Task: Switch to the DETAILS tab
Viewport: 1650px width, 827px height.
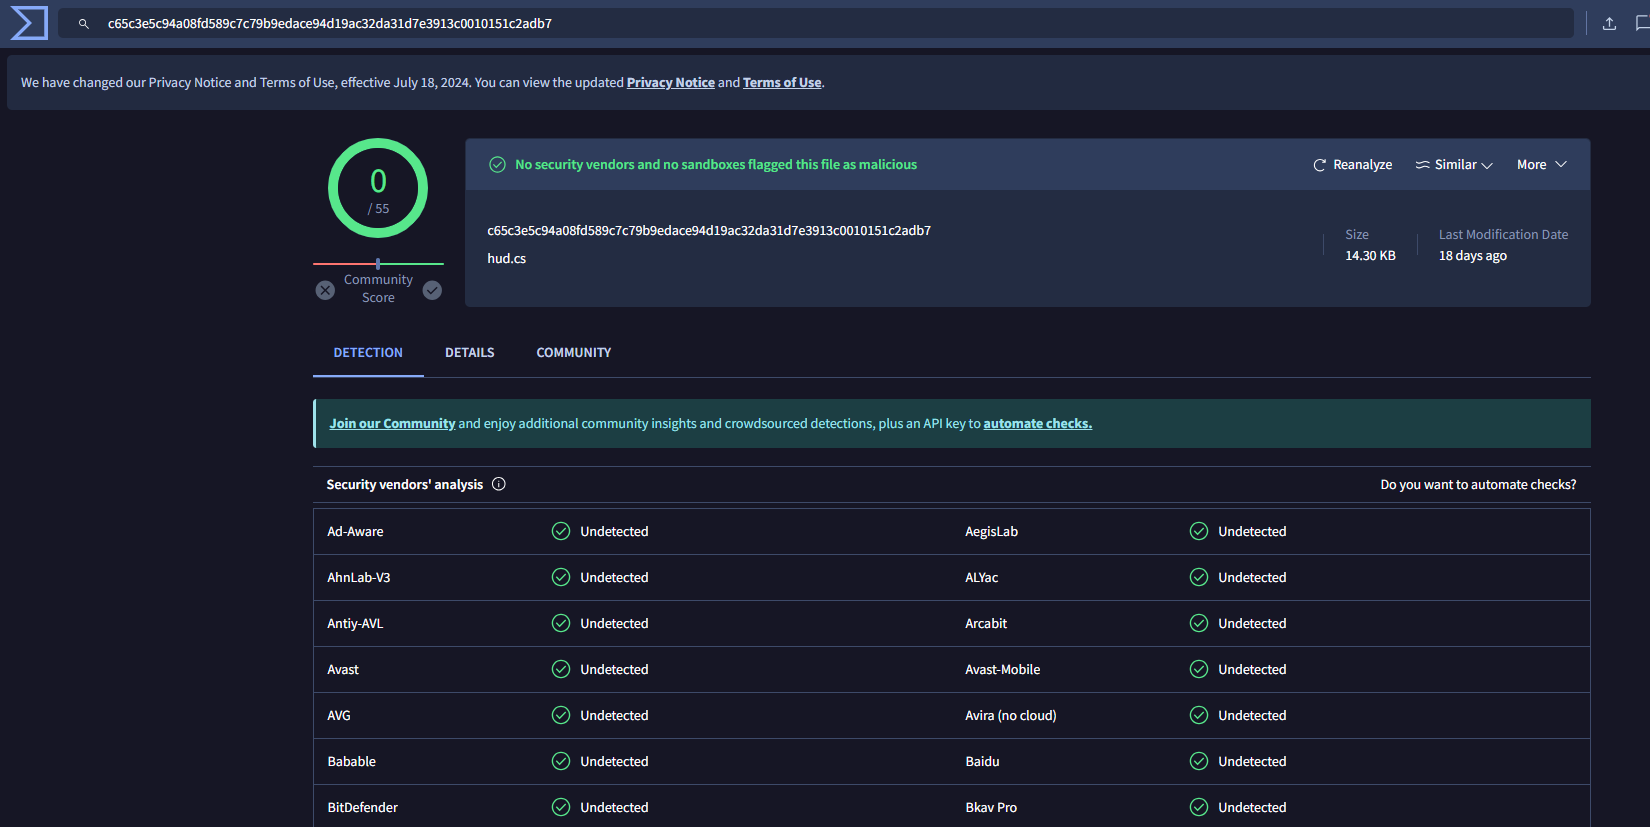Action: (469, 353)
